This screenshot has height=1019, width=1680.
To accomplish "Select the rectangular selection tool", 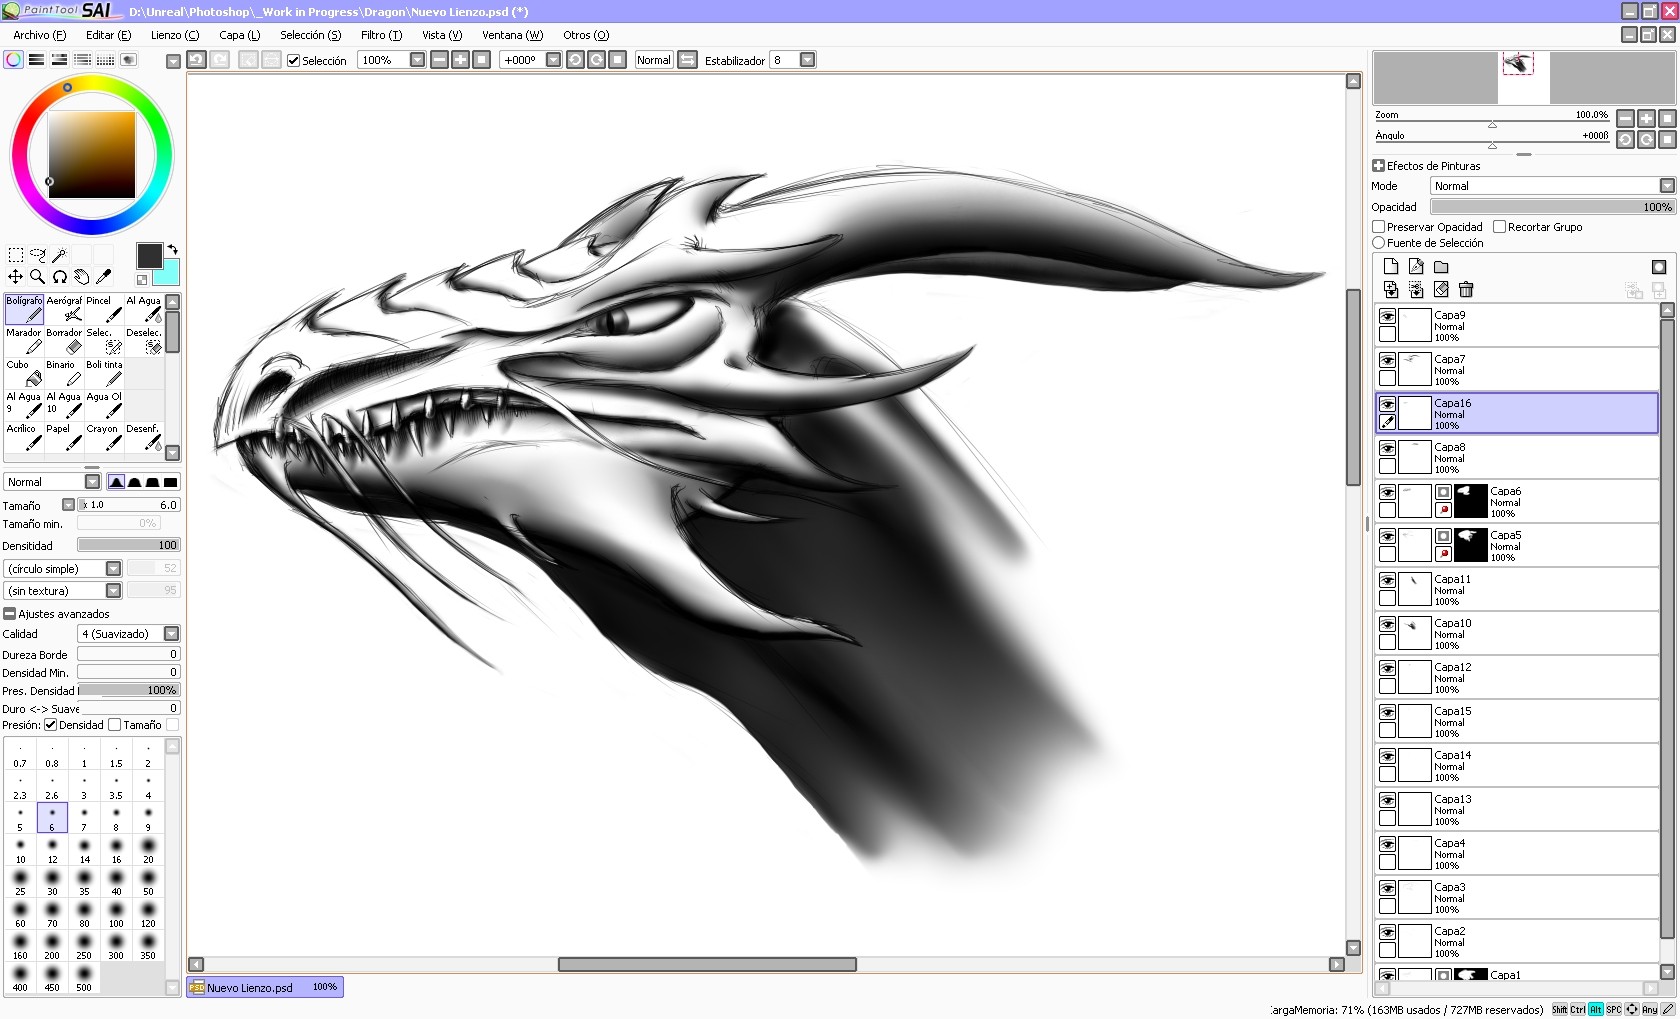I will (x=15, y=255).
